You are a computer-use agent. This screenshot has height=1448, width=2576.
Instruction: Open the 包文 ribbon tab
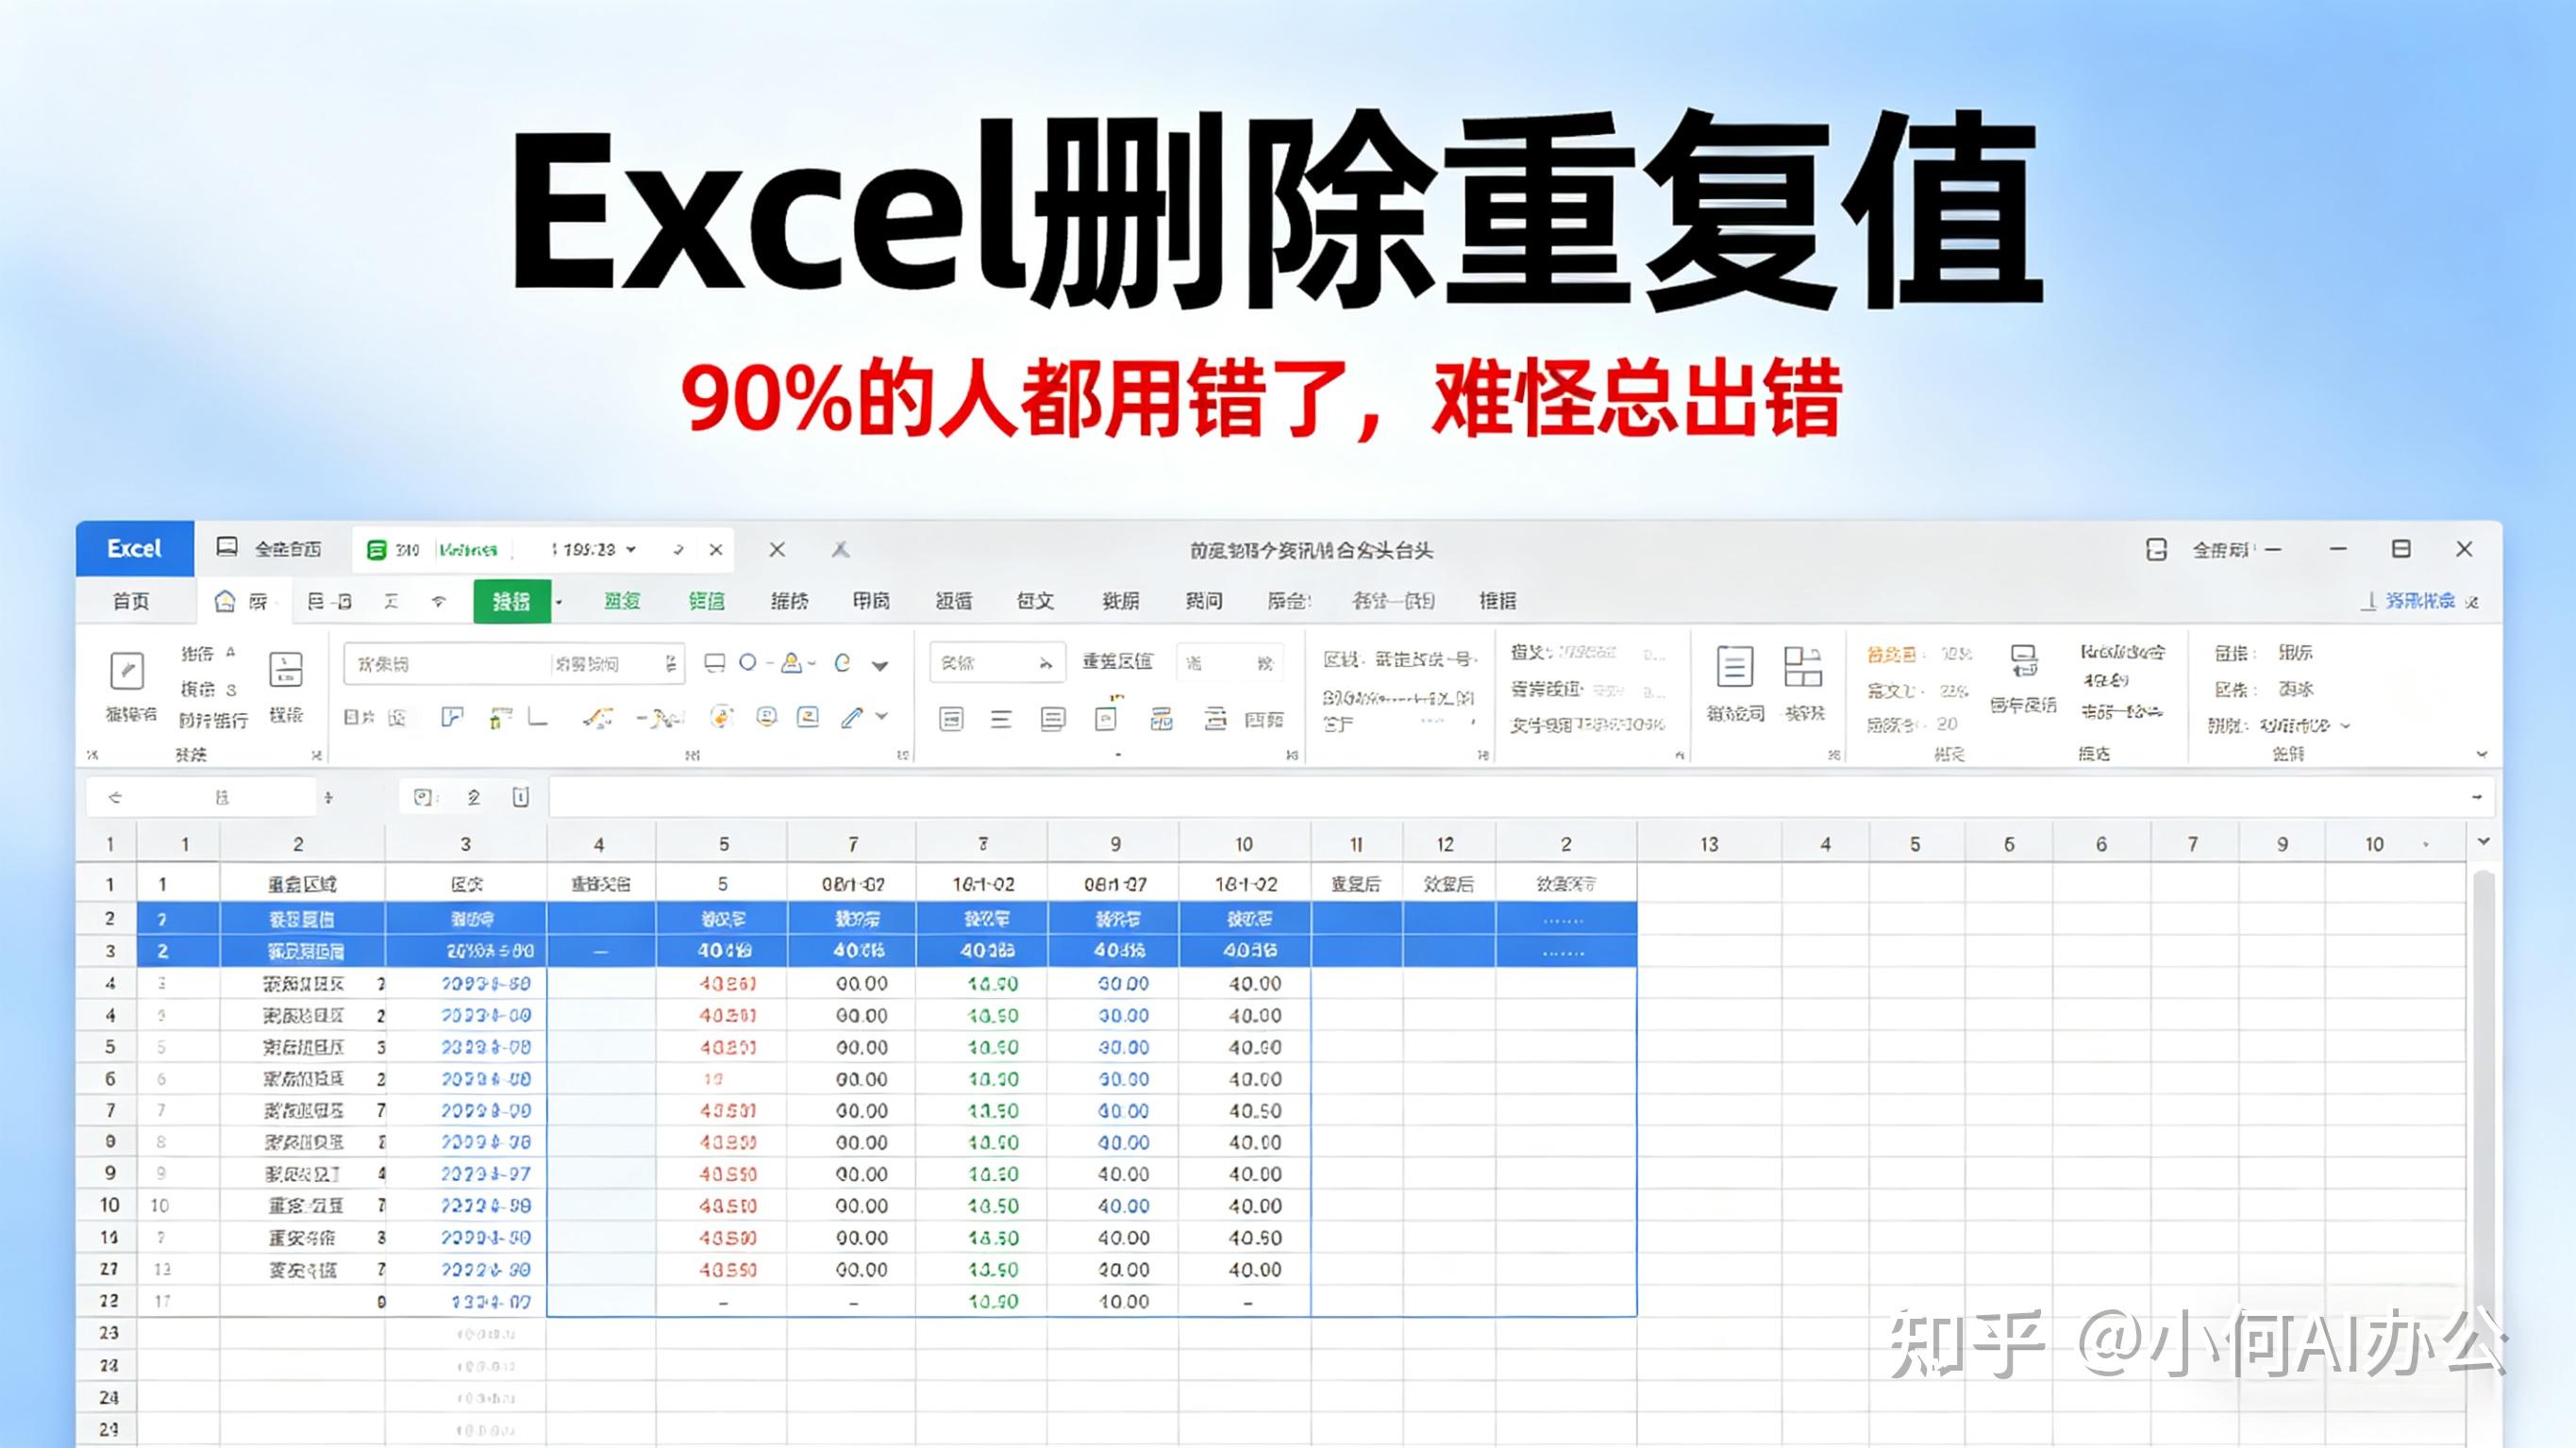(x=1035, y=601)
